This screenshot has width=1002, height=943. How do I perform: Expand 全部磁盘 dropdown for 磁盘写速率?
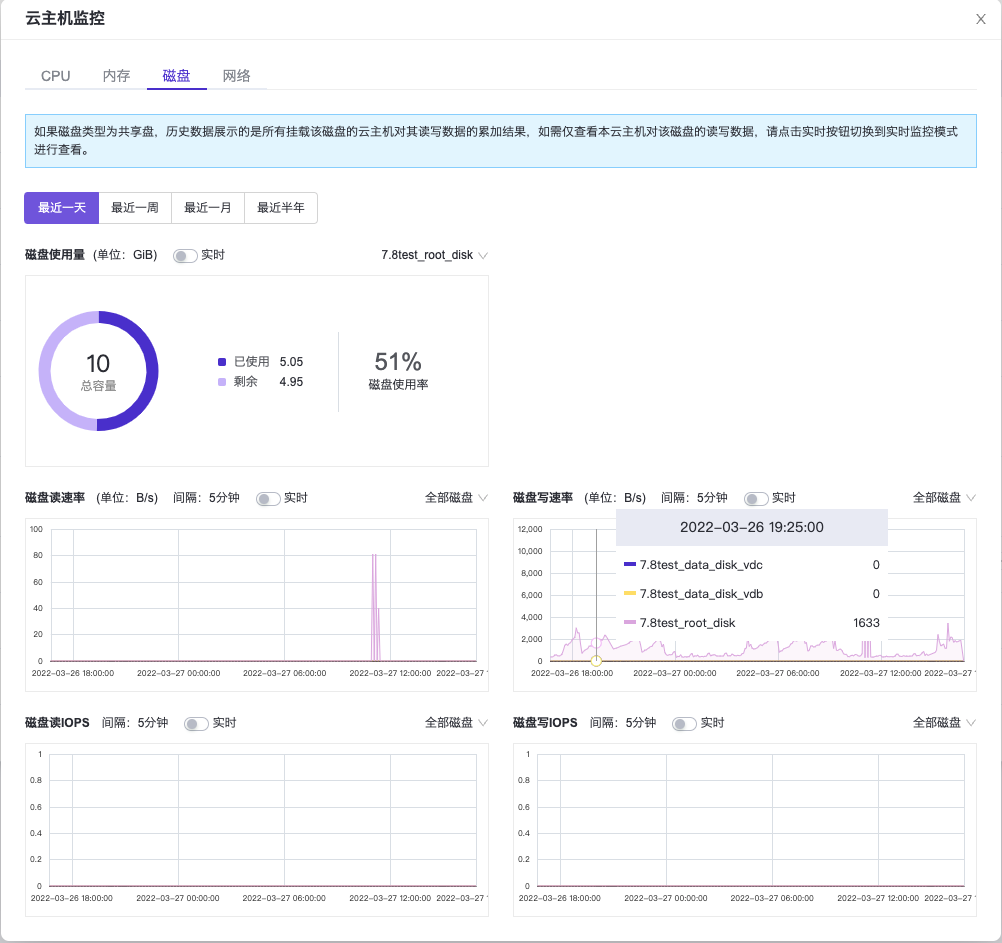(944, 498)
